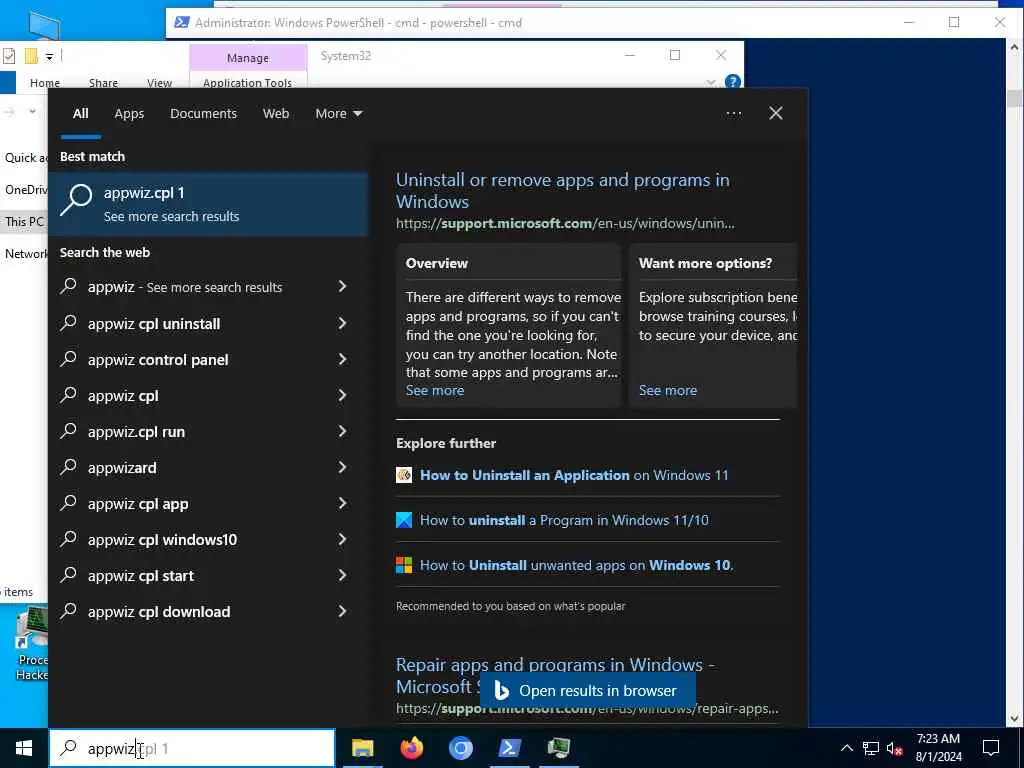
Task: Expand arrow for 'appwiz cpl app'
Action: pyautogui.click(x=342, y=503)
